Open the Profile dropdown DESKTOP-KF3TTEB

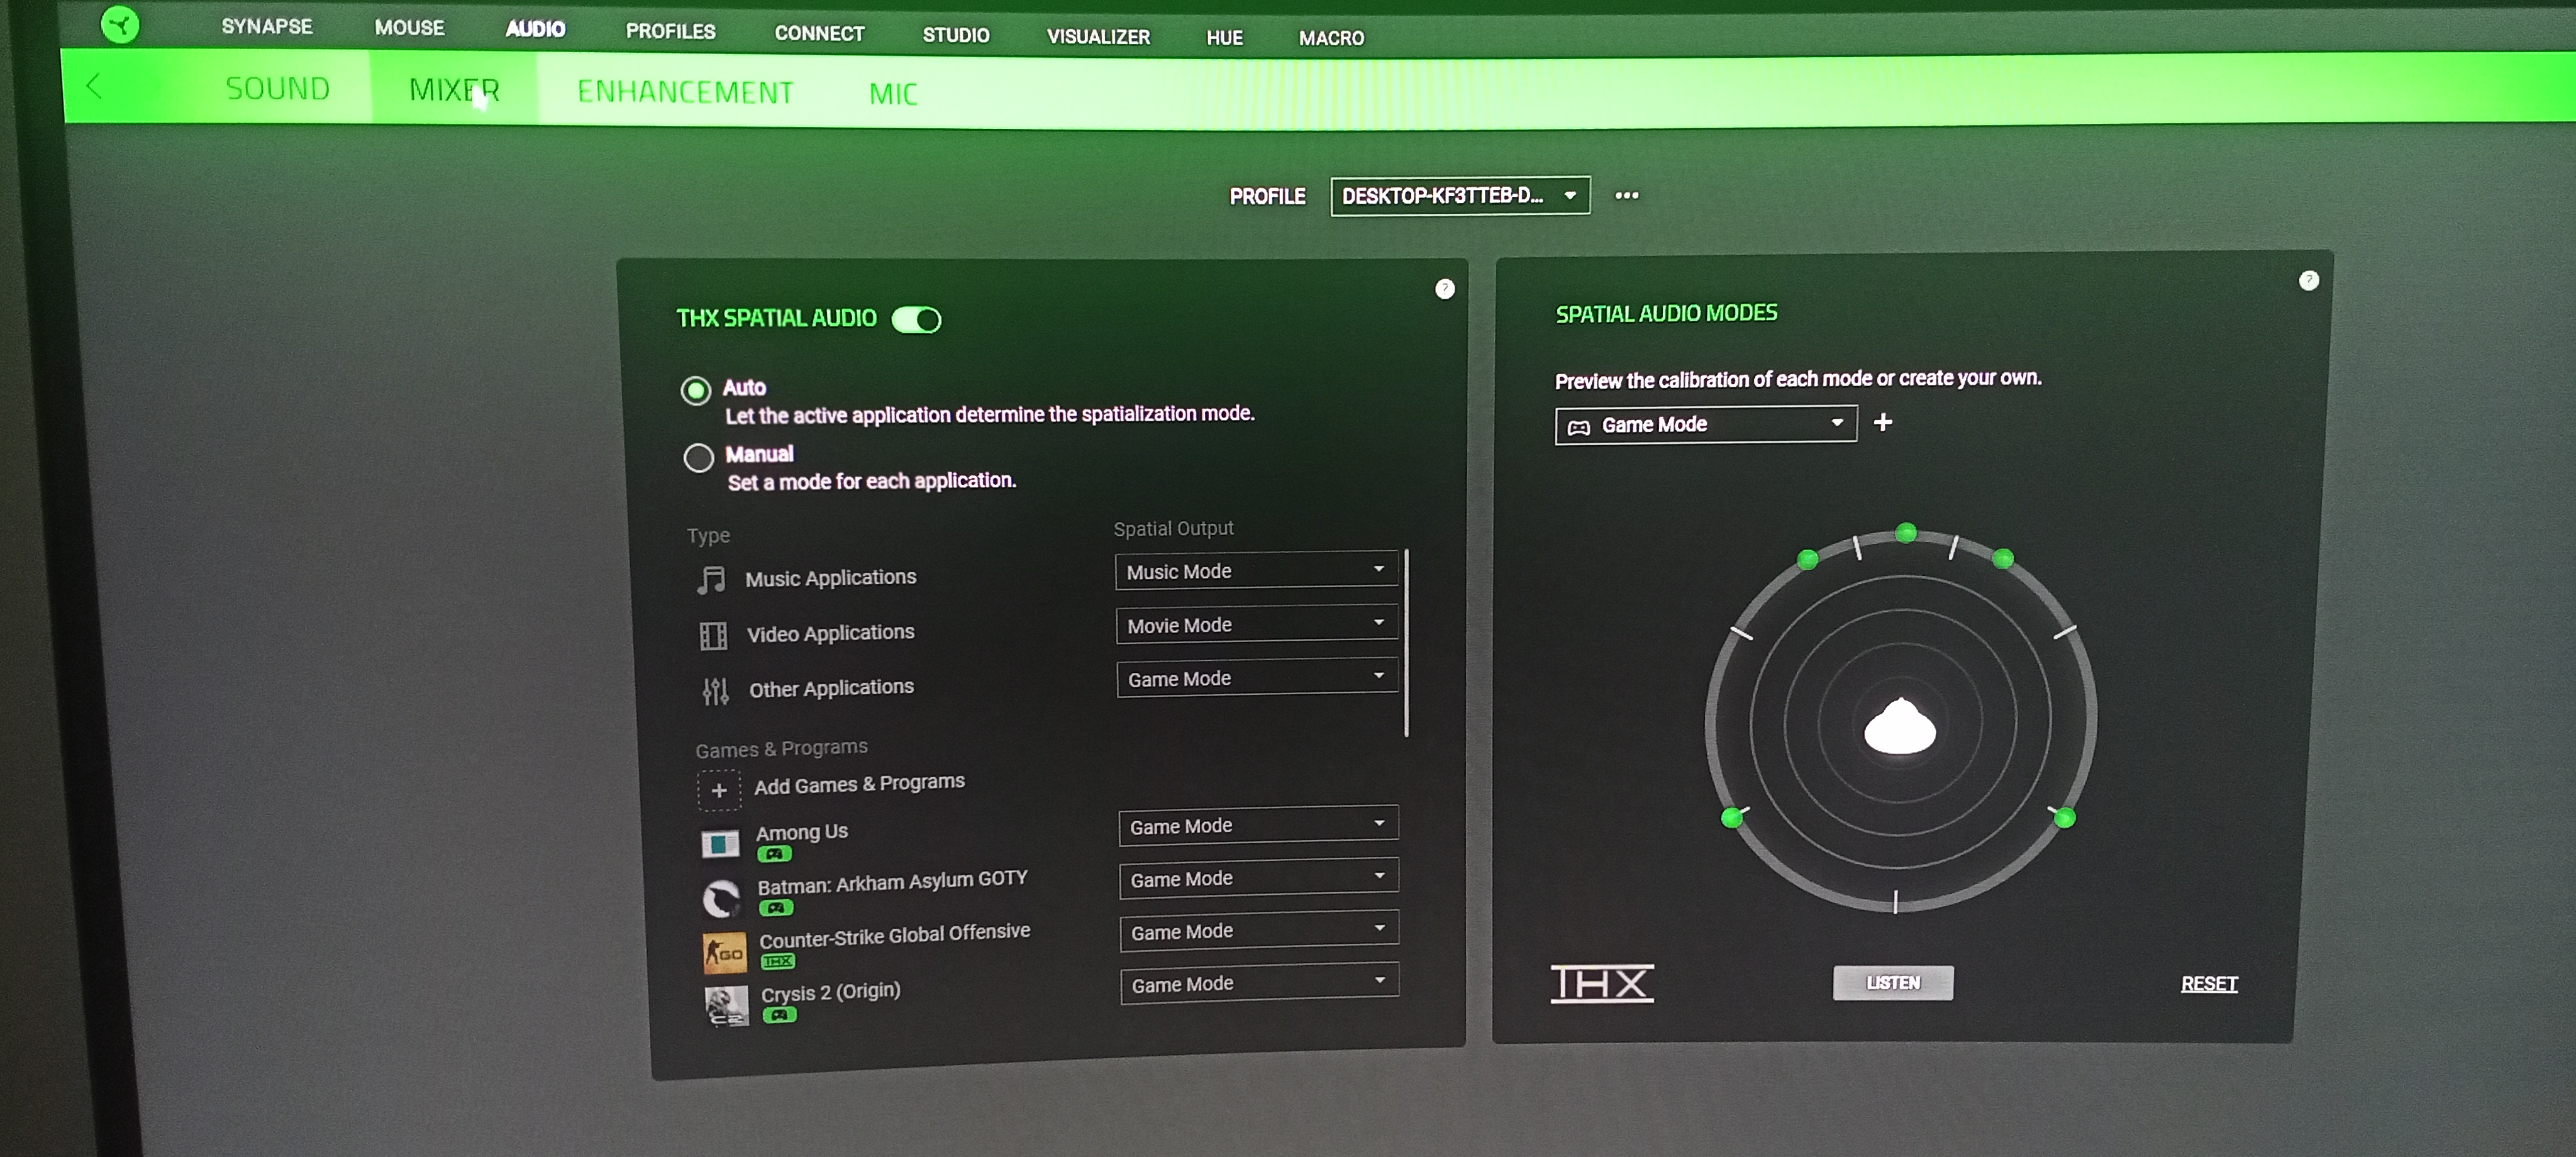1459,195
